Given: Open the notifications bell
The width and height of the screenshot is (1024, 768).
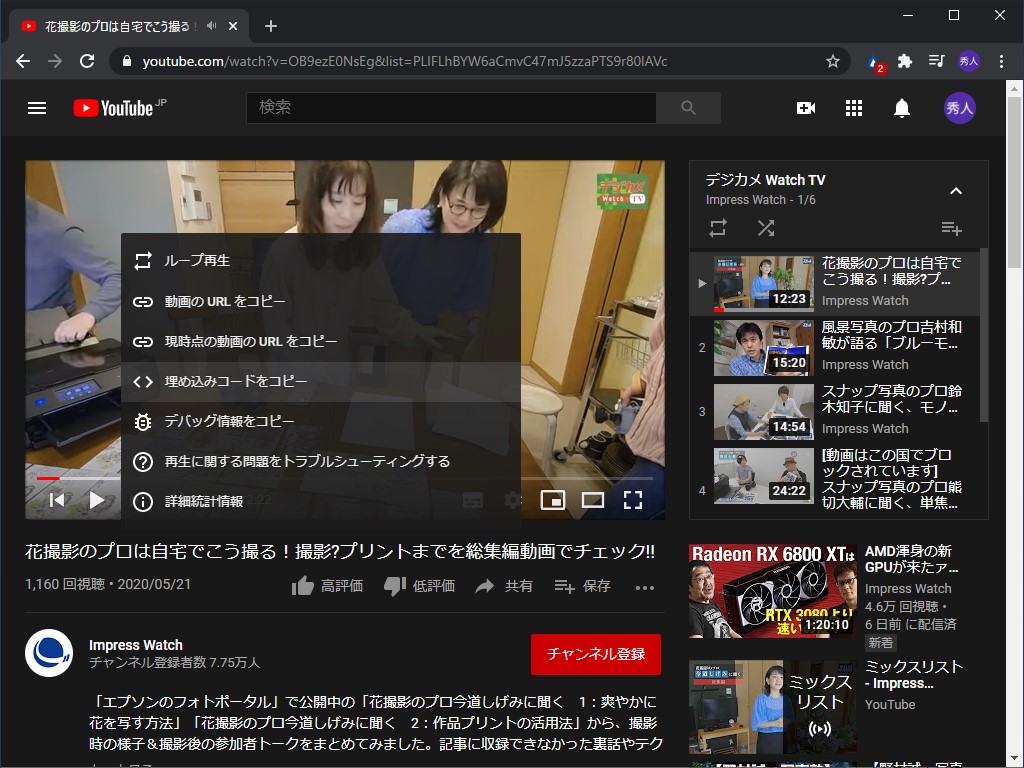Looking at the screenshot, I should coord(902,107).
